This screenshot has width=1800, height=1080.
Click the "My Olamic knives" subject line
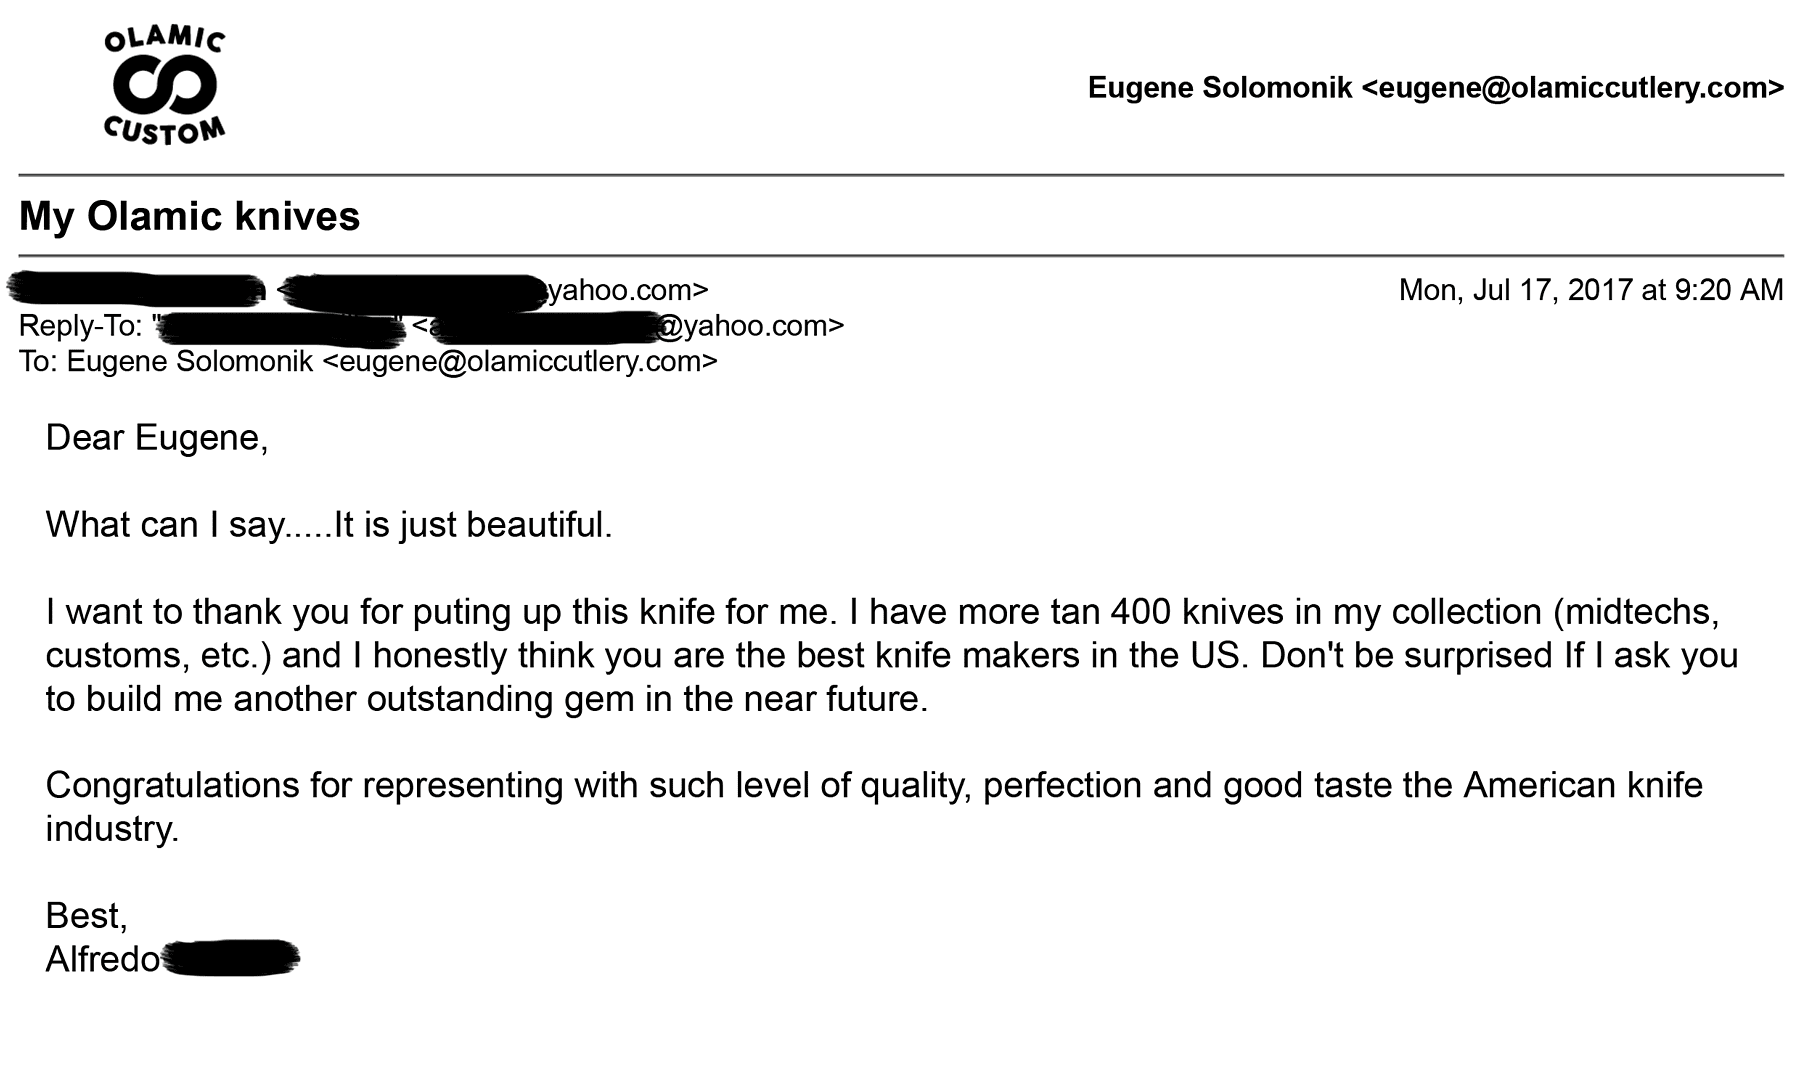click(189, 216)
